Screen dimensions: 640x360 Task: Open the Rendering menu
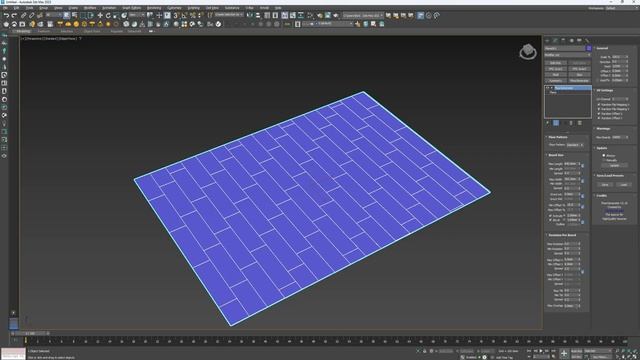[154, 8]
